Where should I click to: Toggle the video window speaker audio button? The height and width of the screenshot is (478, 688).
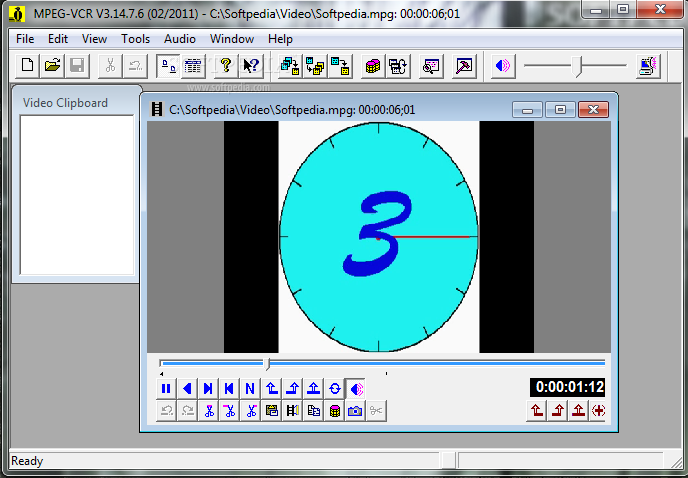tap(356, 388)
